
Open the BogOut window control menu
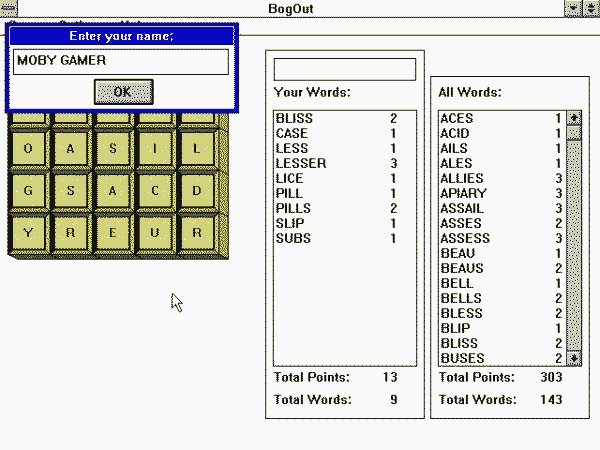click(9, 9)
